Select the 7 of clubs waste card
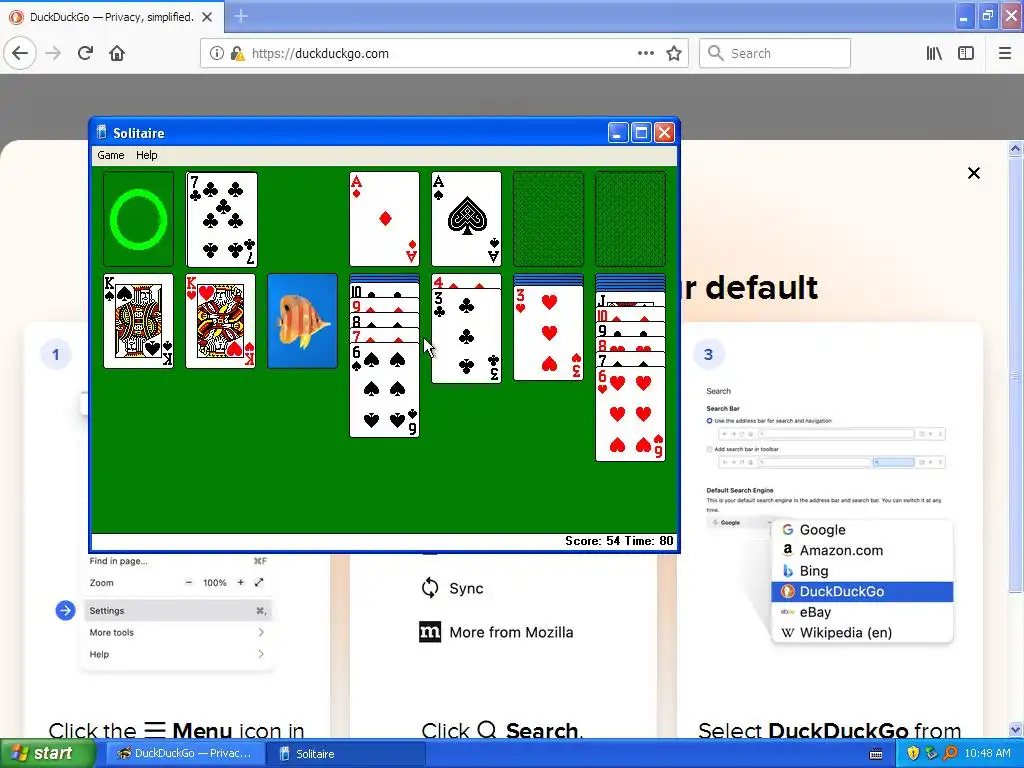1024x768 pixels. (221, 219)
